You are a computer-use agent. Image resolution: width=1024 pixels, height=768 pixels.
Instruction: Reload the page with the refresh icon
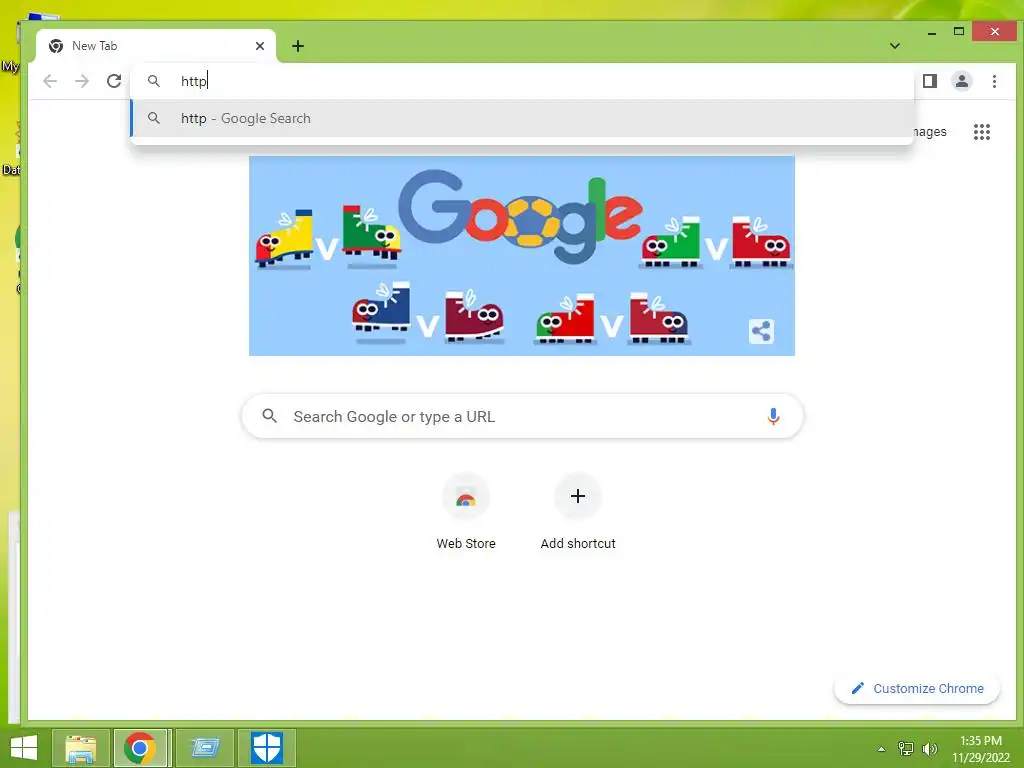114,81
